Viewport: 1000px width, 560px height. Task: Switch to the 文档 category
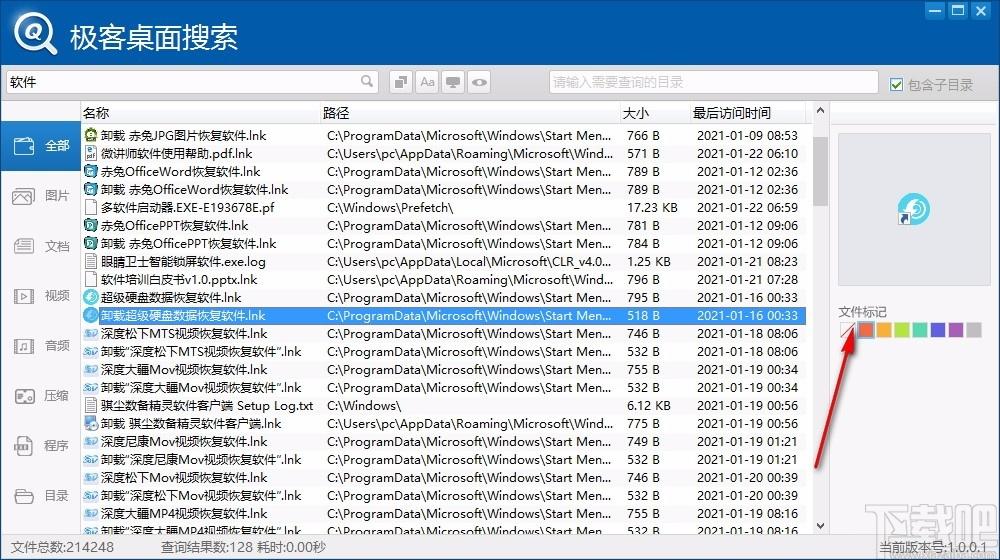click(x=41, y=246)
